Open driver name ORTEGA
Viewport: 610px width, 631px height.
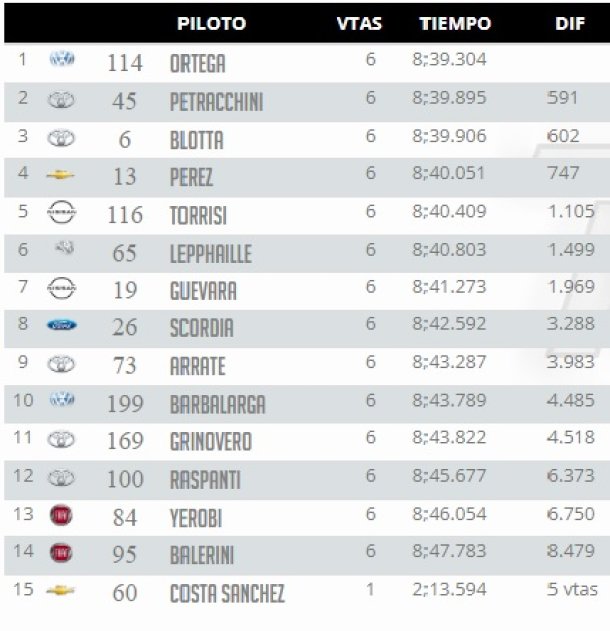tap(198, 64)
